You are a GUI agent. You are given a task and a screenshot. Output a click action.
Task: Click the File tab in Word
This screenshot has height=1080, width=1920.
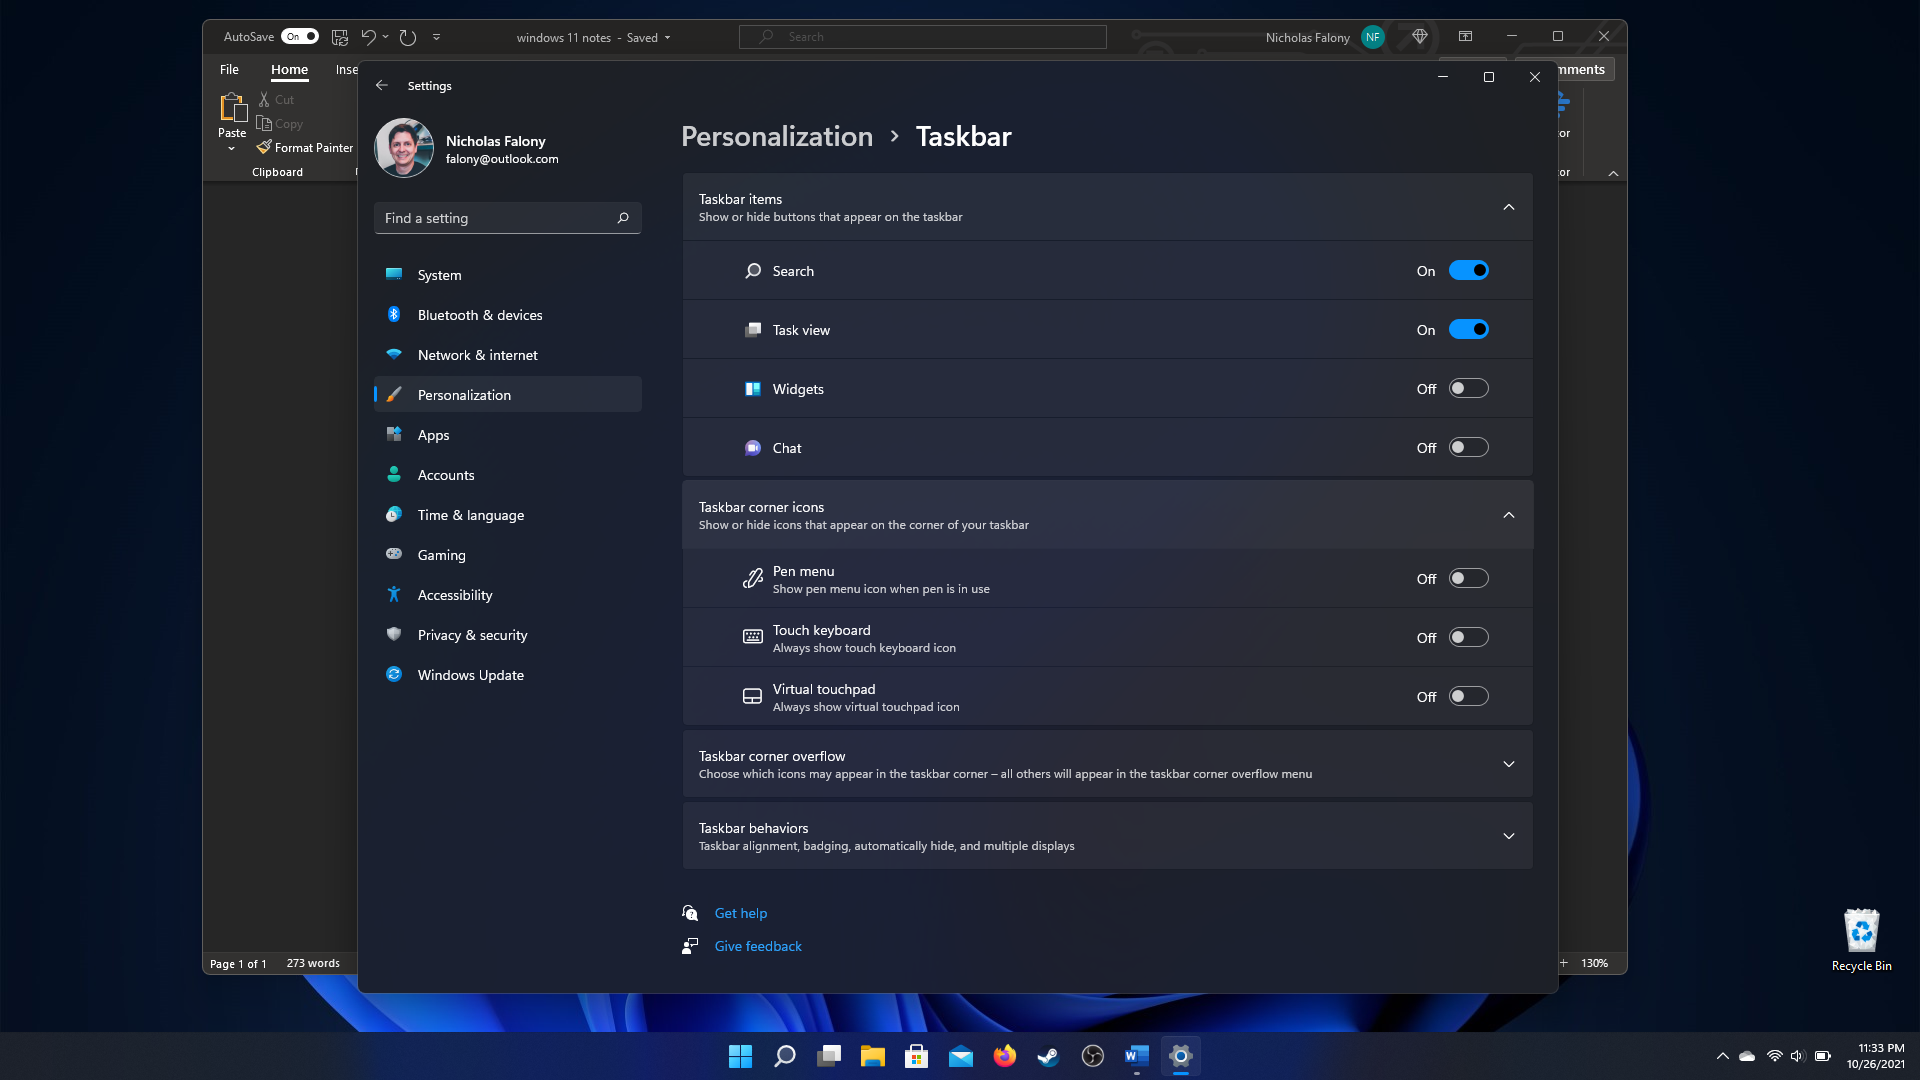click(229, 69)
